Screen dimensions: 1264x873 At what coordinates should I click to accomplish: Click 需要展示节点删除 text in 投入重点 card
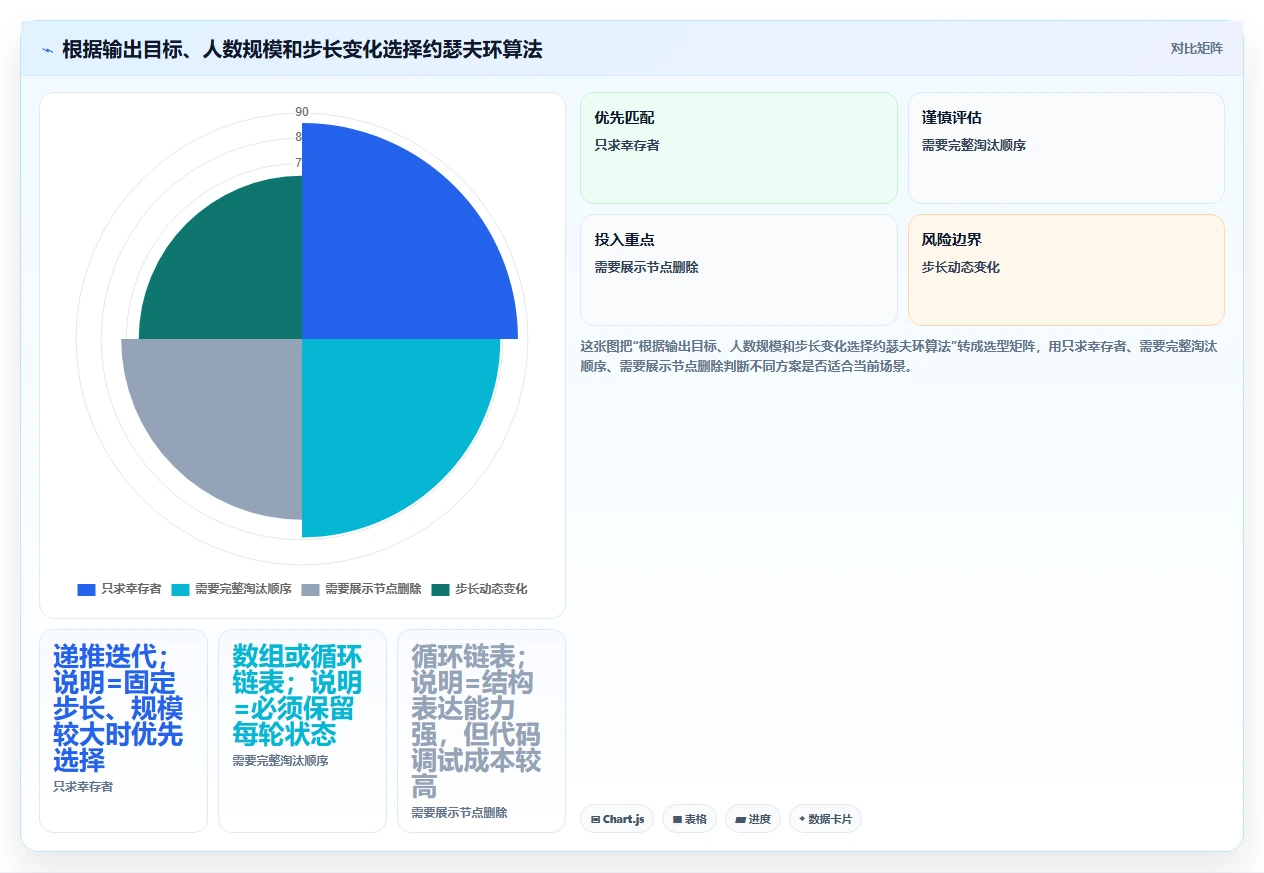(646, 267)
